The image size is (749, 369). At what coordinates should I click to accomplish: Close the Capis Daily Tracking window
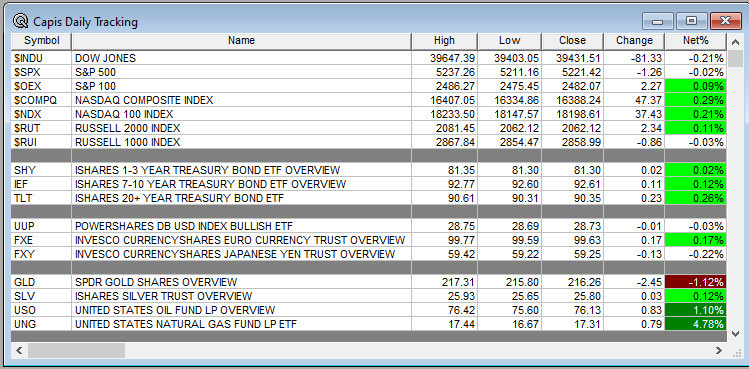tap(725, 21)
